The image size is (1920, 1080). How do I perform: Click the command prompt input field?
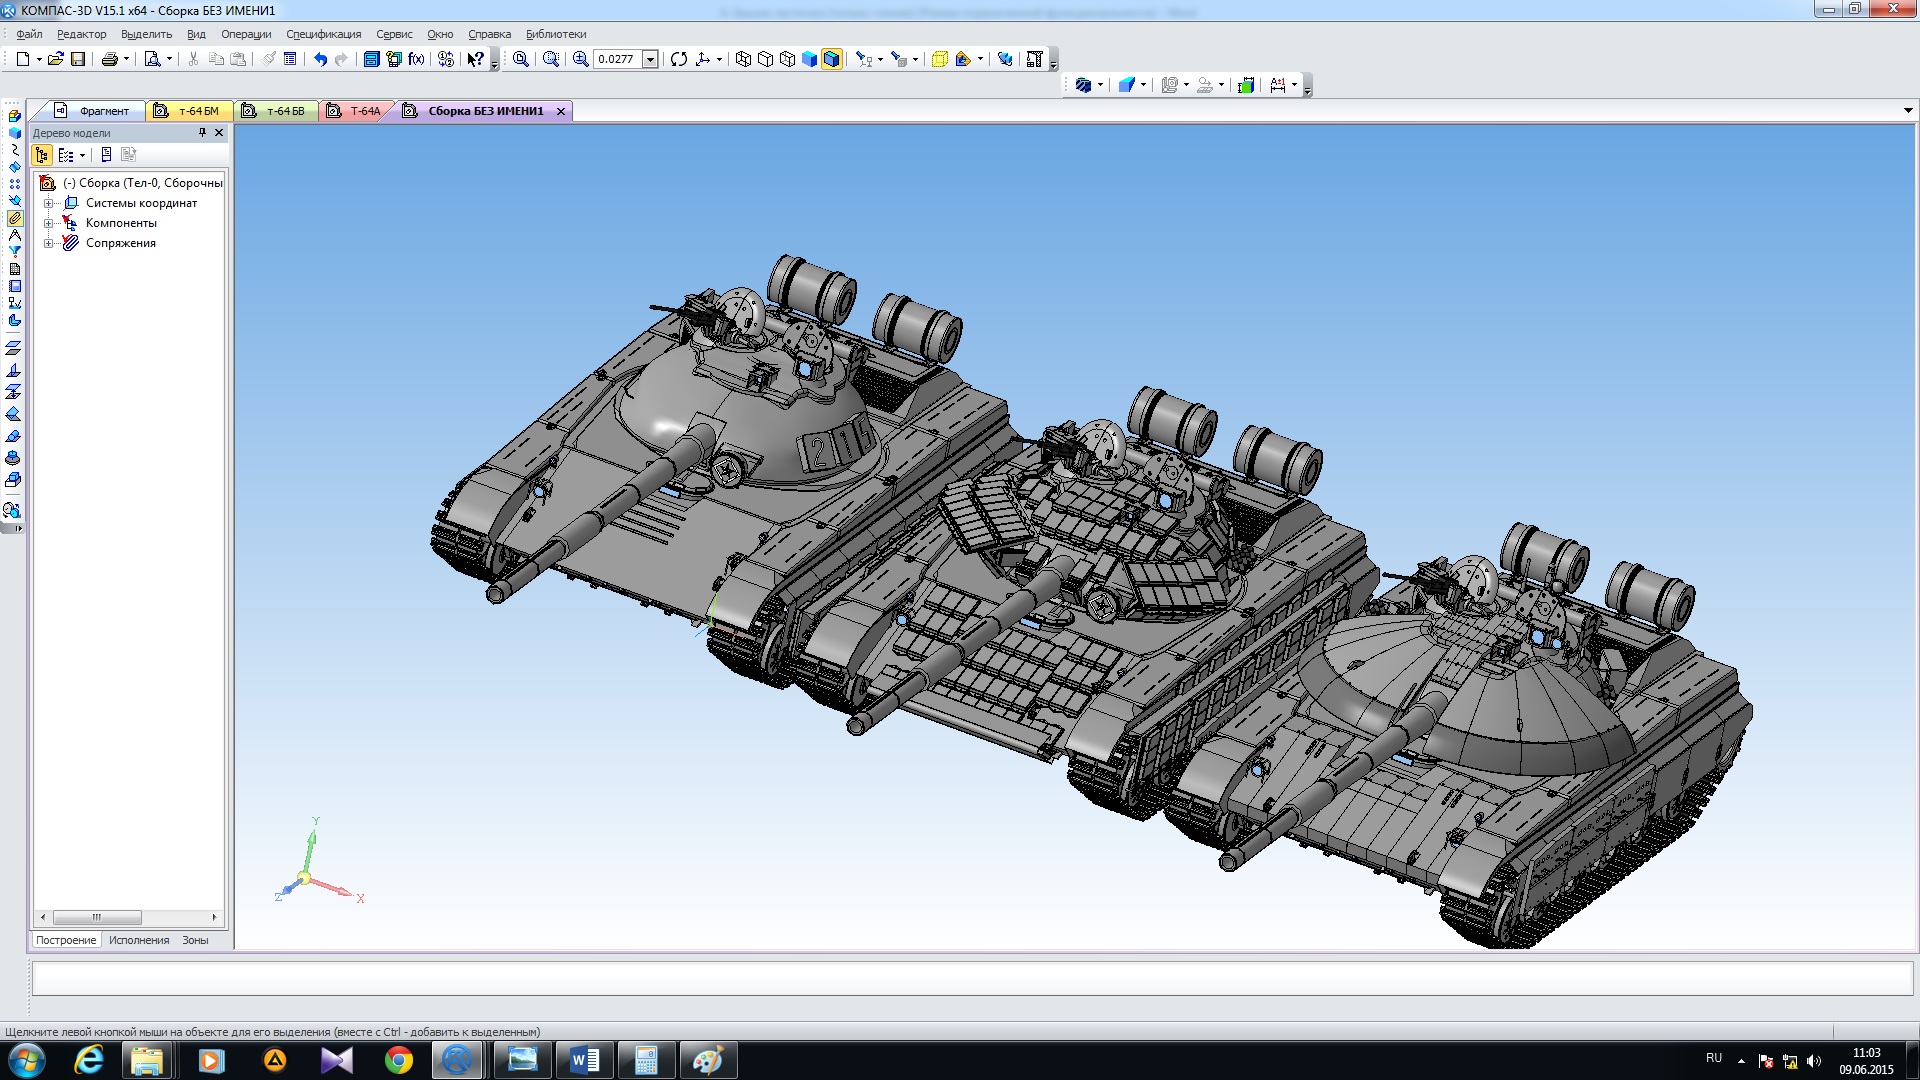point(972,978)
